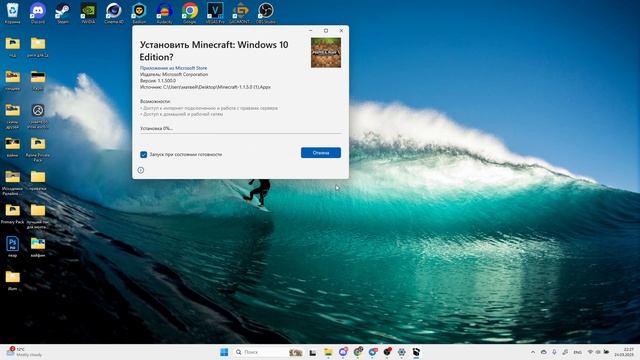This screenshot has height=360, width=640.
Task: Launch Cinema 4D from the desktop
Action: tap(113, 12)
